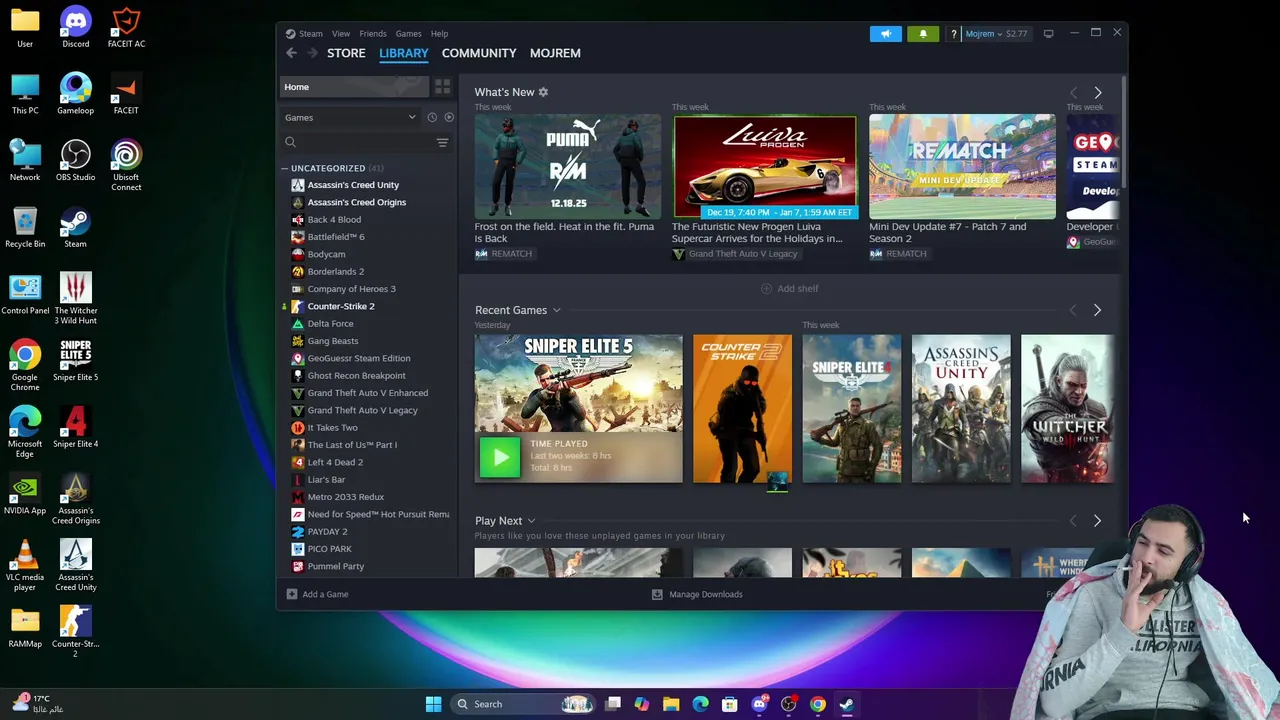Collapse the UNCATEGORIZED category
The image size is (1280, 720).
(285, 168)
